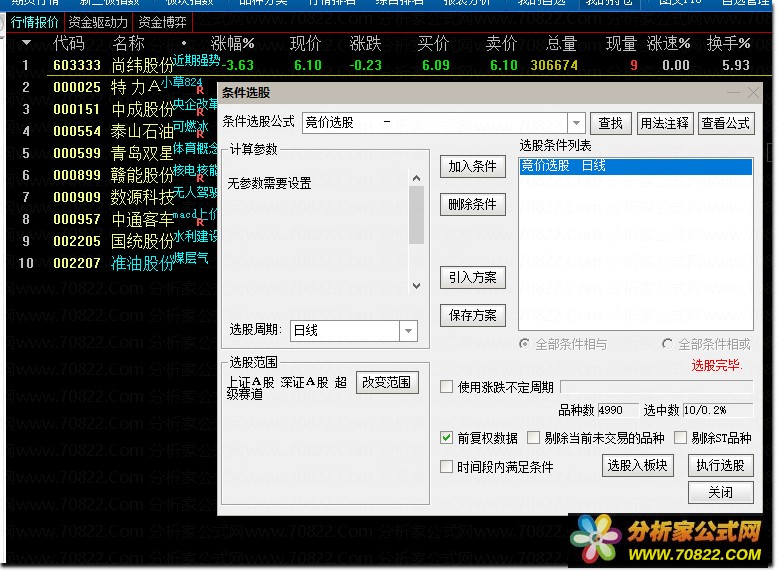
Task: Click the 分析家公式网 flower logo
Action: coord(595,538)
